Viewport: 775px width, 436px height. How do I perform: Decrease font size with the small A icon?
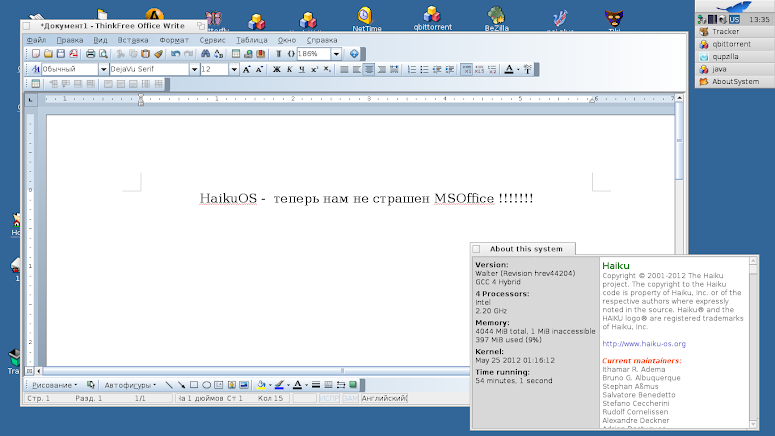tap(259, 69)
